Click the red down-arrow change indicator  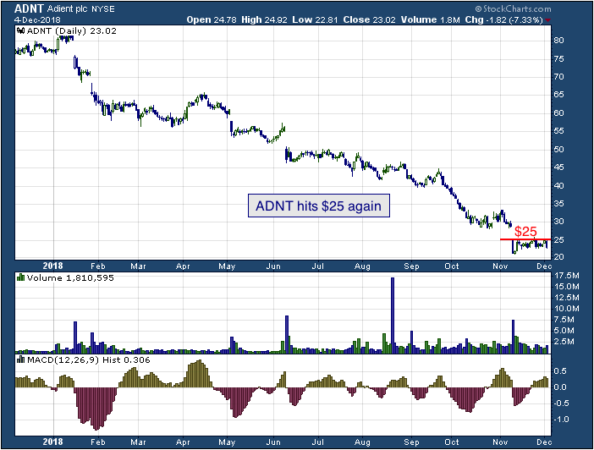[548, 20]
